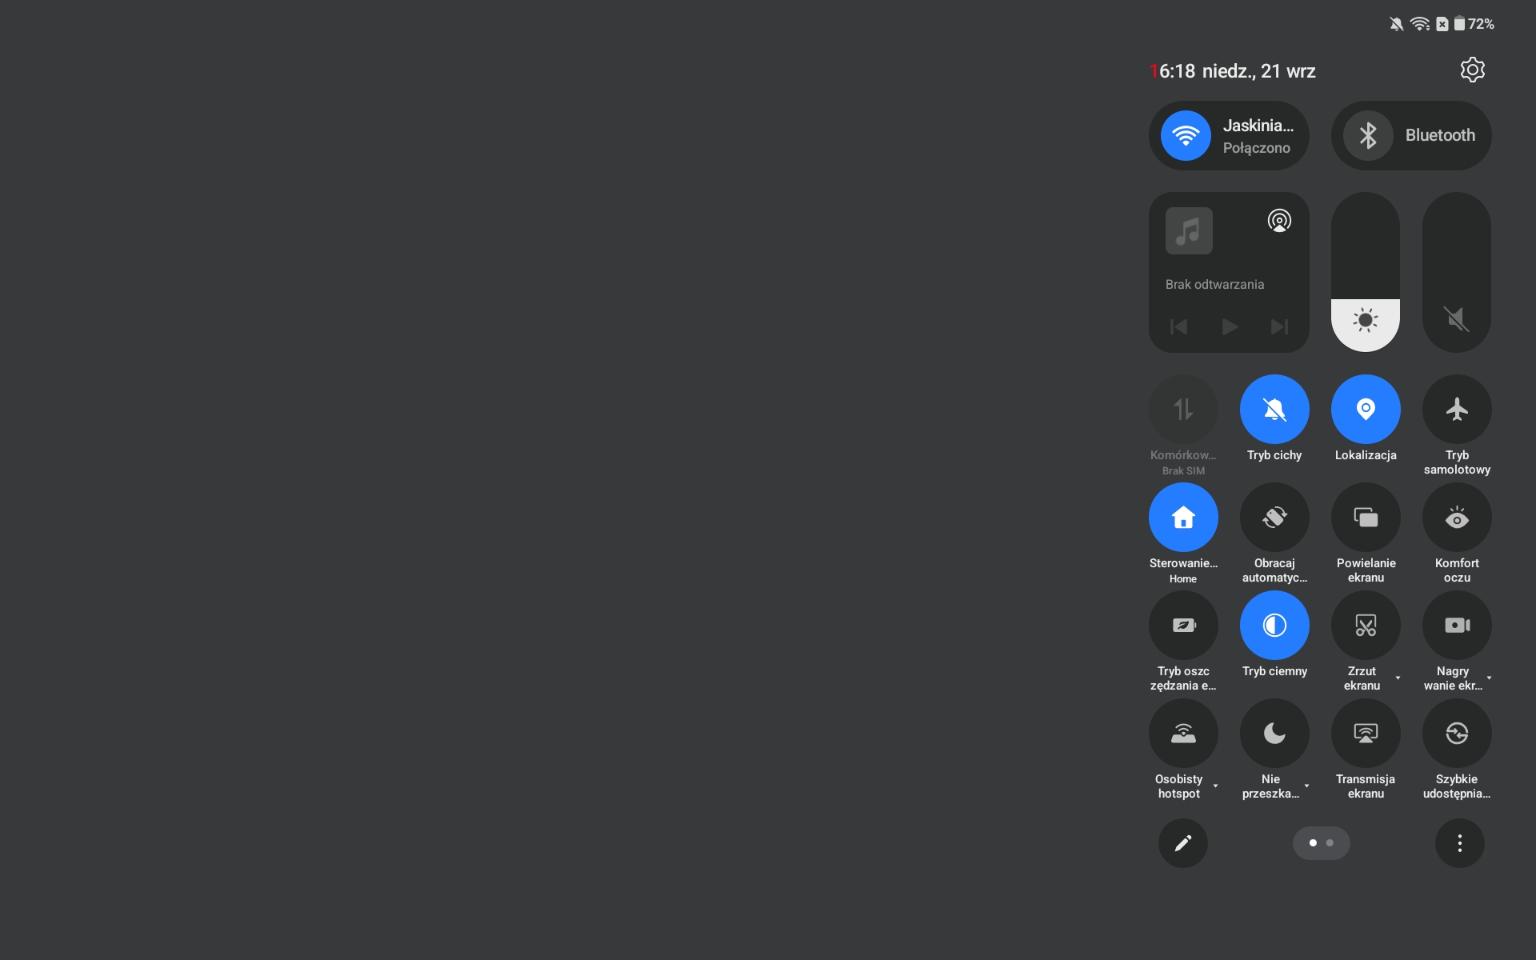1536x960 pixels.
Task: Open the Jaskinia Wi-Fi network tile
Action: tap(1229, 136)
